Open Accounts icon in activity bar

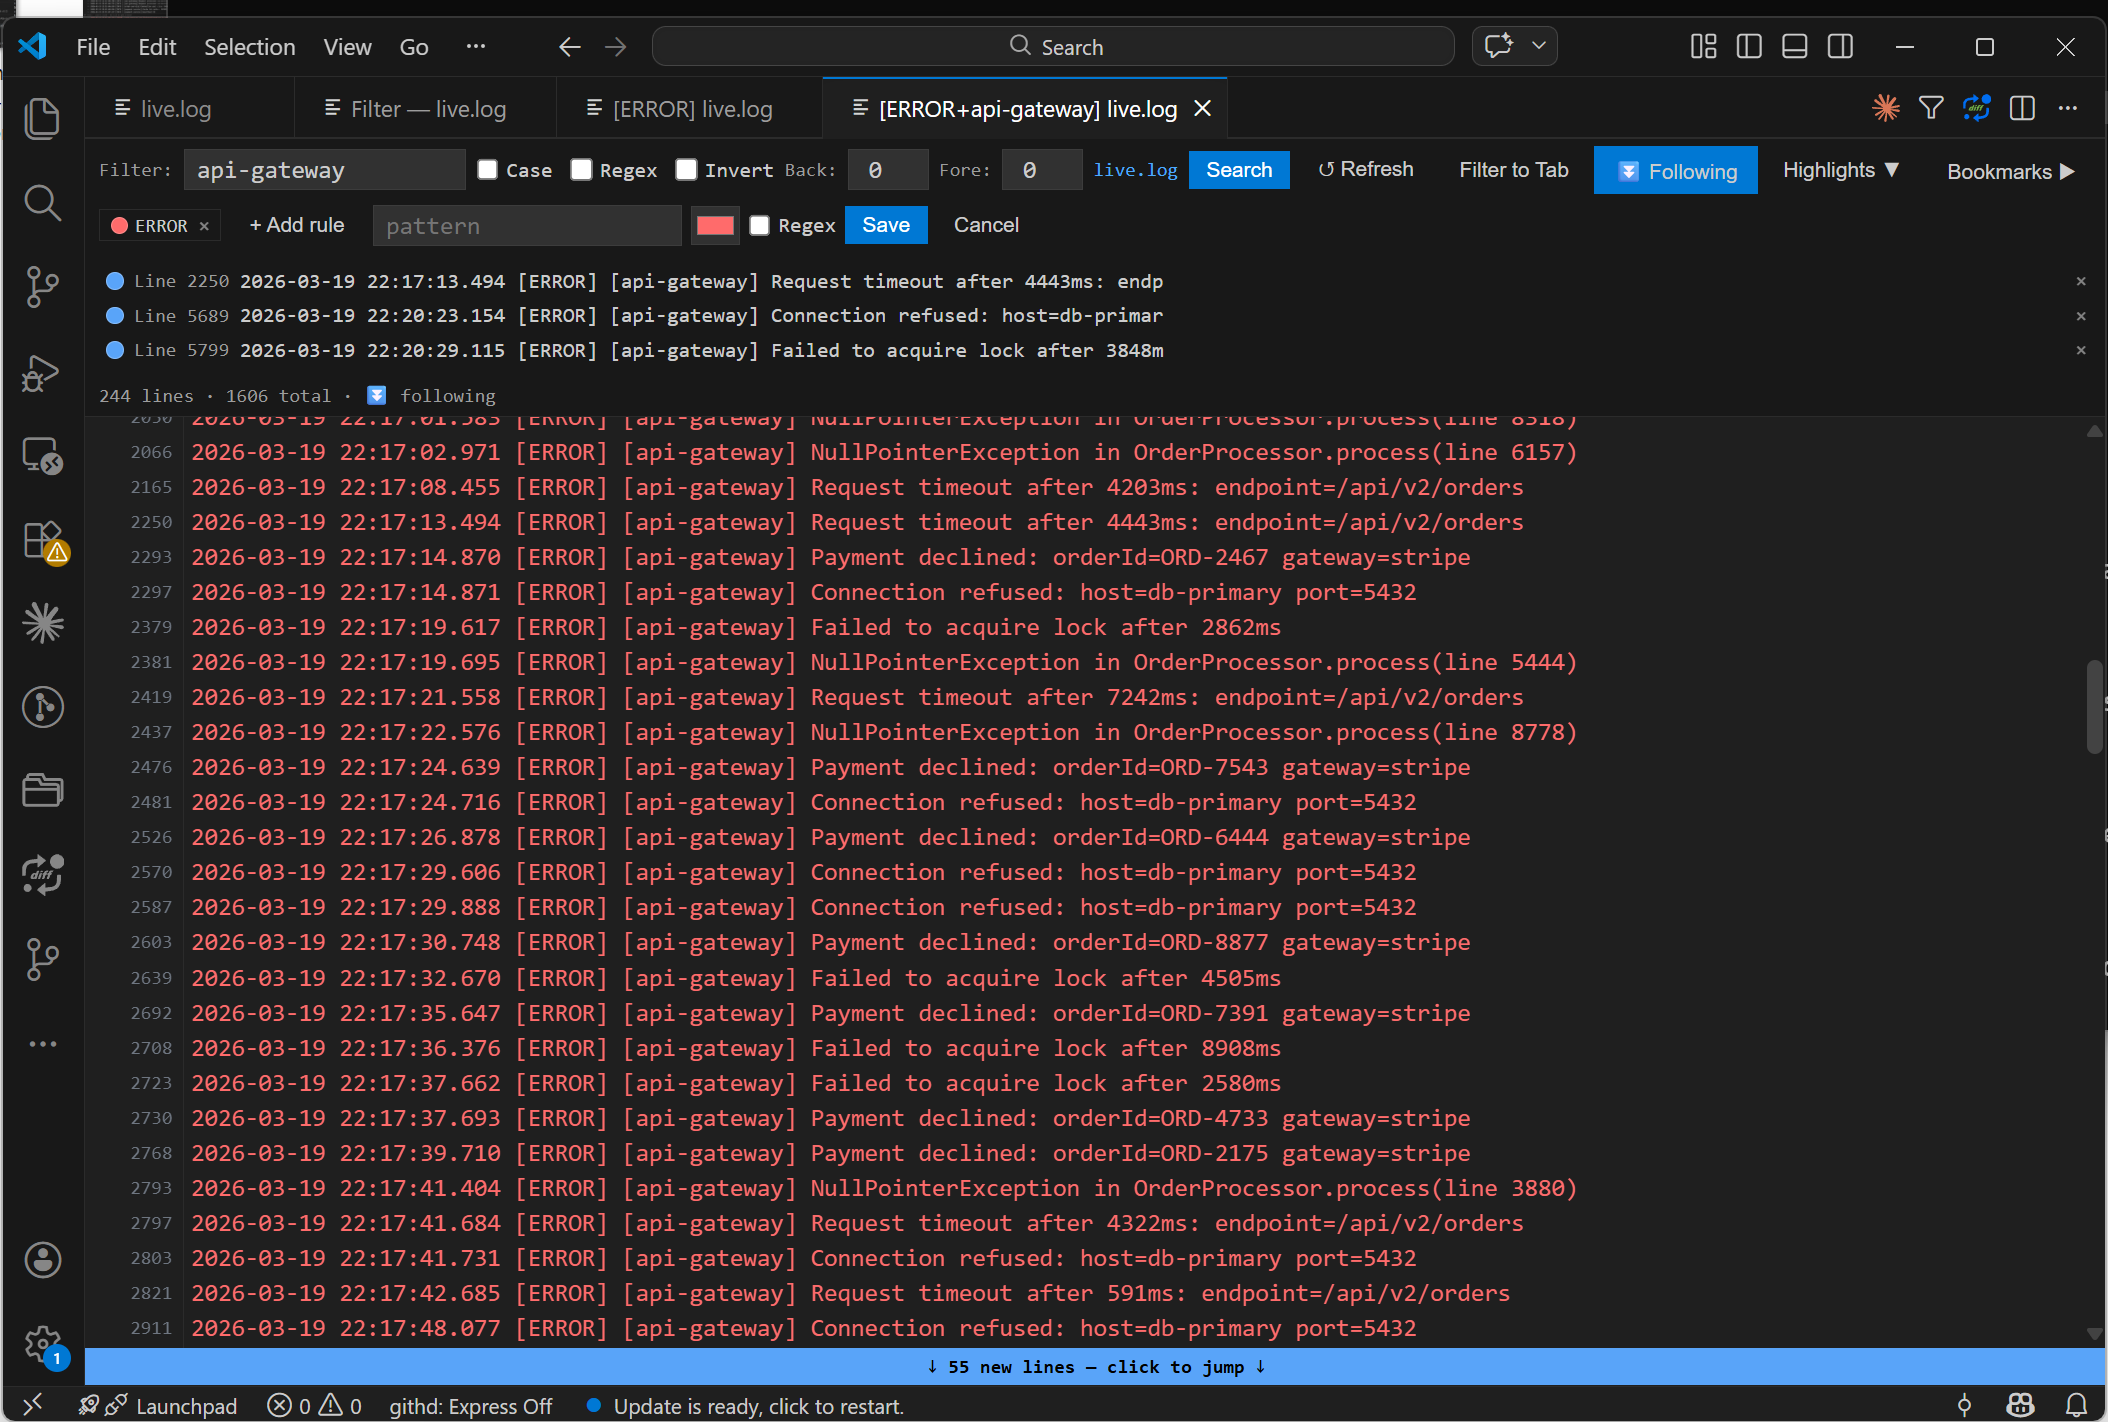(42, 1260)
